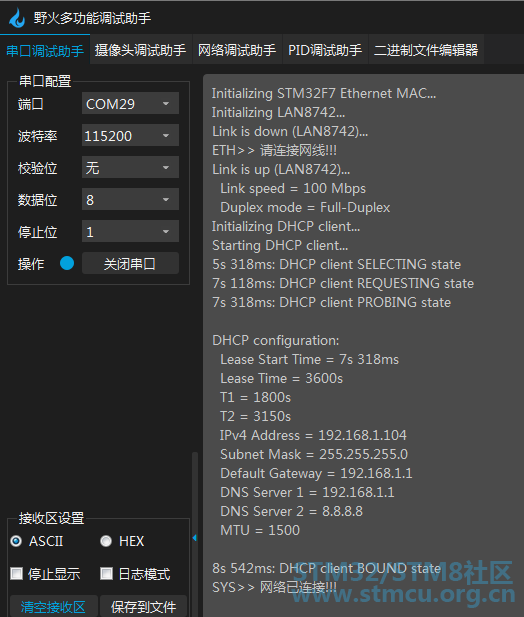This screenshot has height=617, width=524.
Task: Open the COM29 port dropdown
Action: pos(130,103)
